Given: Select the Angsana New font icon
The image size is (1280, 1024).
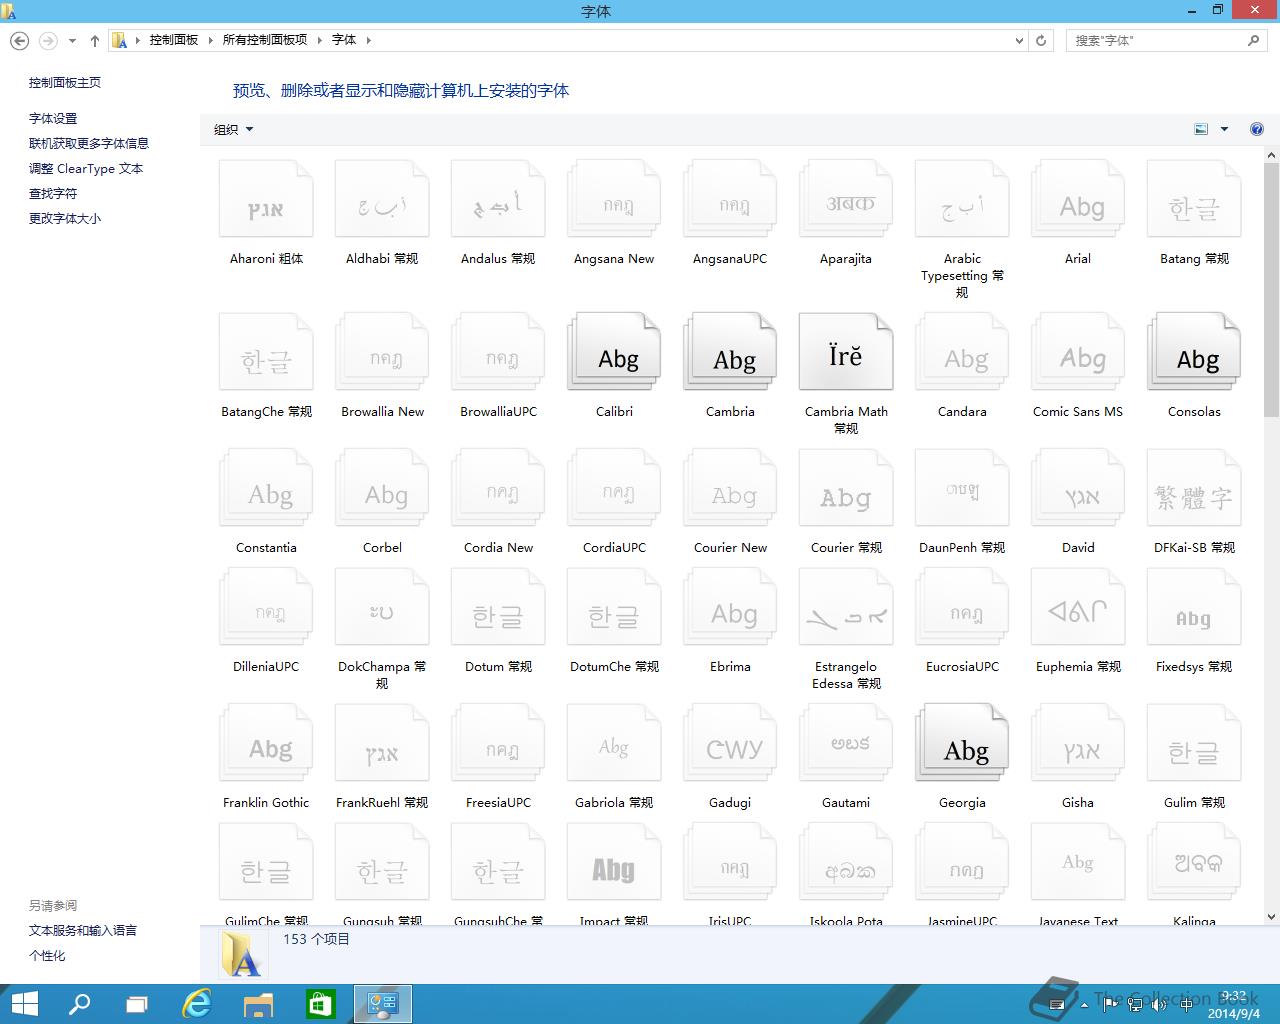Looking at the screenshot, I should (614, 199).
